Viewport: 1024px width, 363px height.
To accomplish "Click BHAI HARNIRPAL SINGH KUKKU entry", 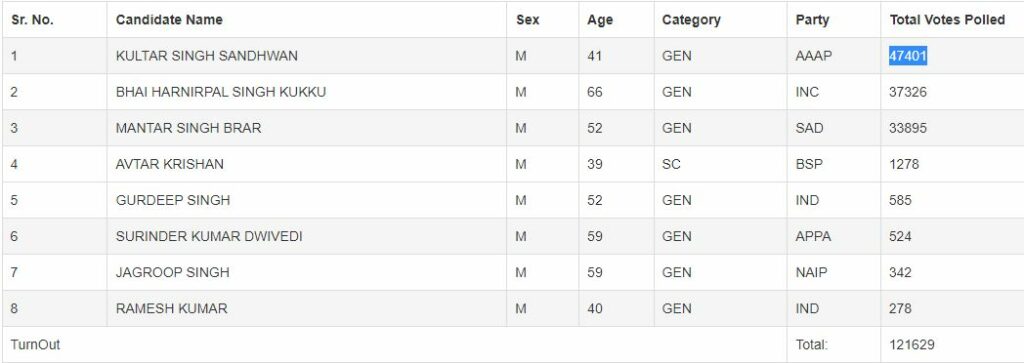I will coord(221,92).
